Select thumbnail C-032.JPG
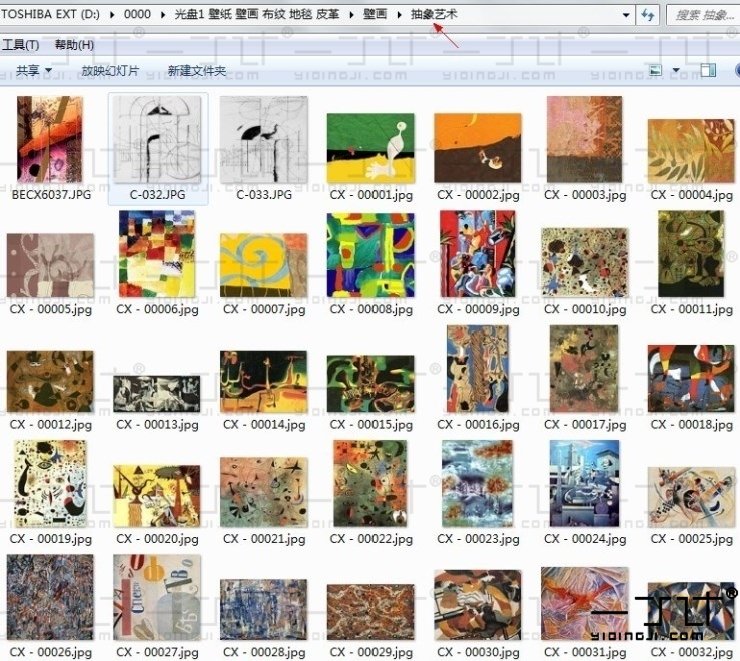This screenshot has height=661, width=740. [x=157, y=140]
